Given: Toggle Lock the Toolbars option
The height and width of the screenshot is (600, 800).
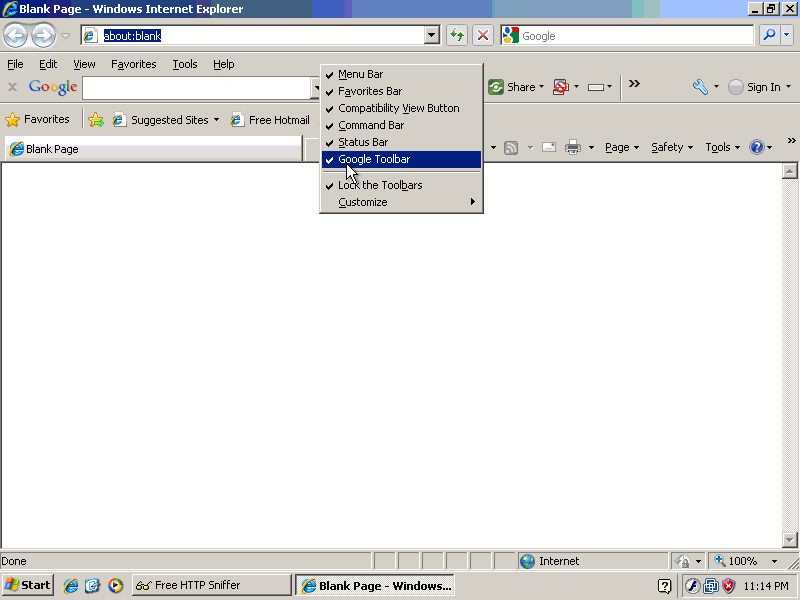Looking at the screenshot, I should click(401, 185).
